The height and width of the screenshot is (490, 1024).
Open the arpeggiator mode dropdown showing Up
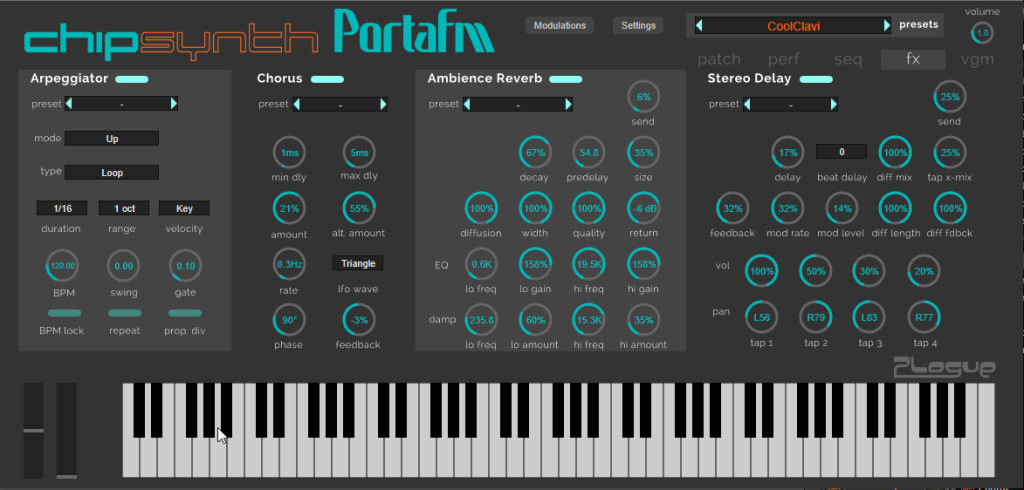pos(111,139)
